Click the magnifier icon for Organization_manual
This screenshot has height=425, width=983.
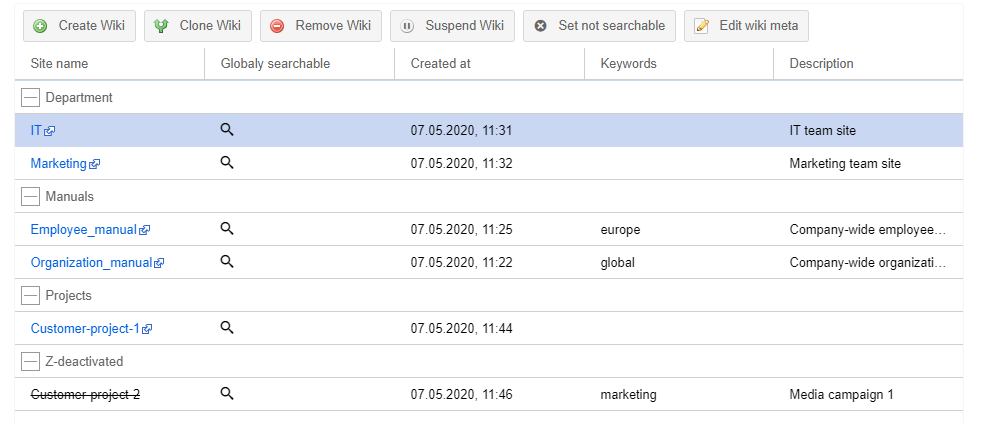click(227, 262)
